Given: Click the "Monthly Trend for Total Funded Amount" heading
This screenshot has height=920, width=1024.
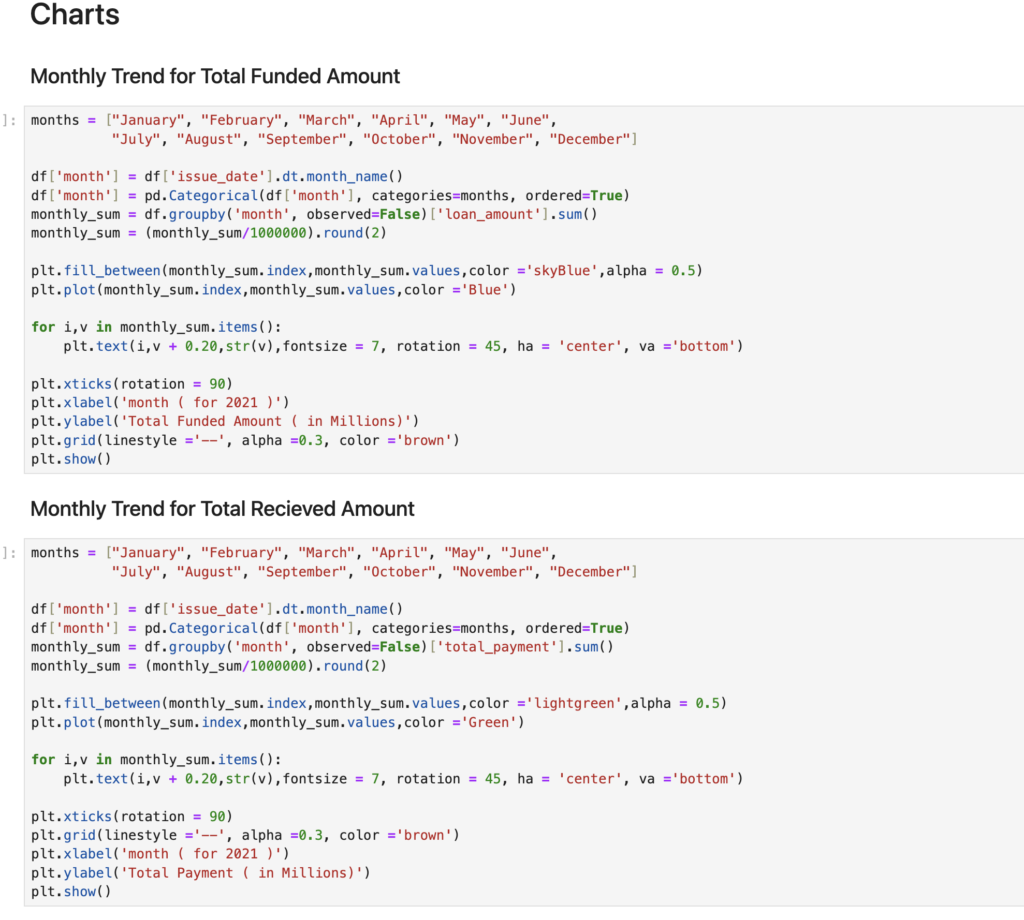Looking at the screenshot, I should [x=215, y=76].
